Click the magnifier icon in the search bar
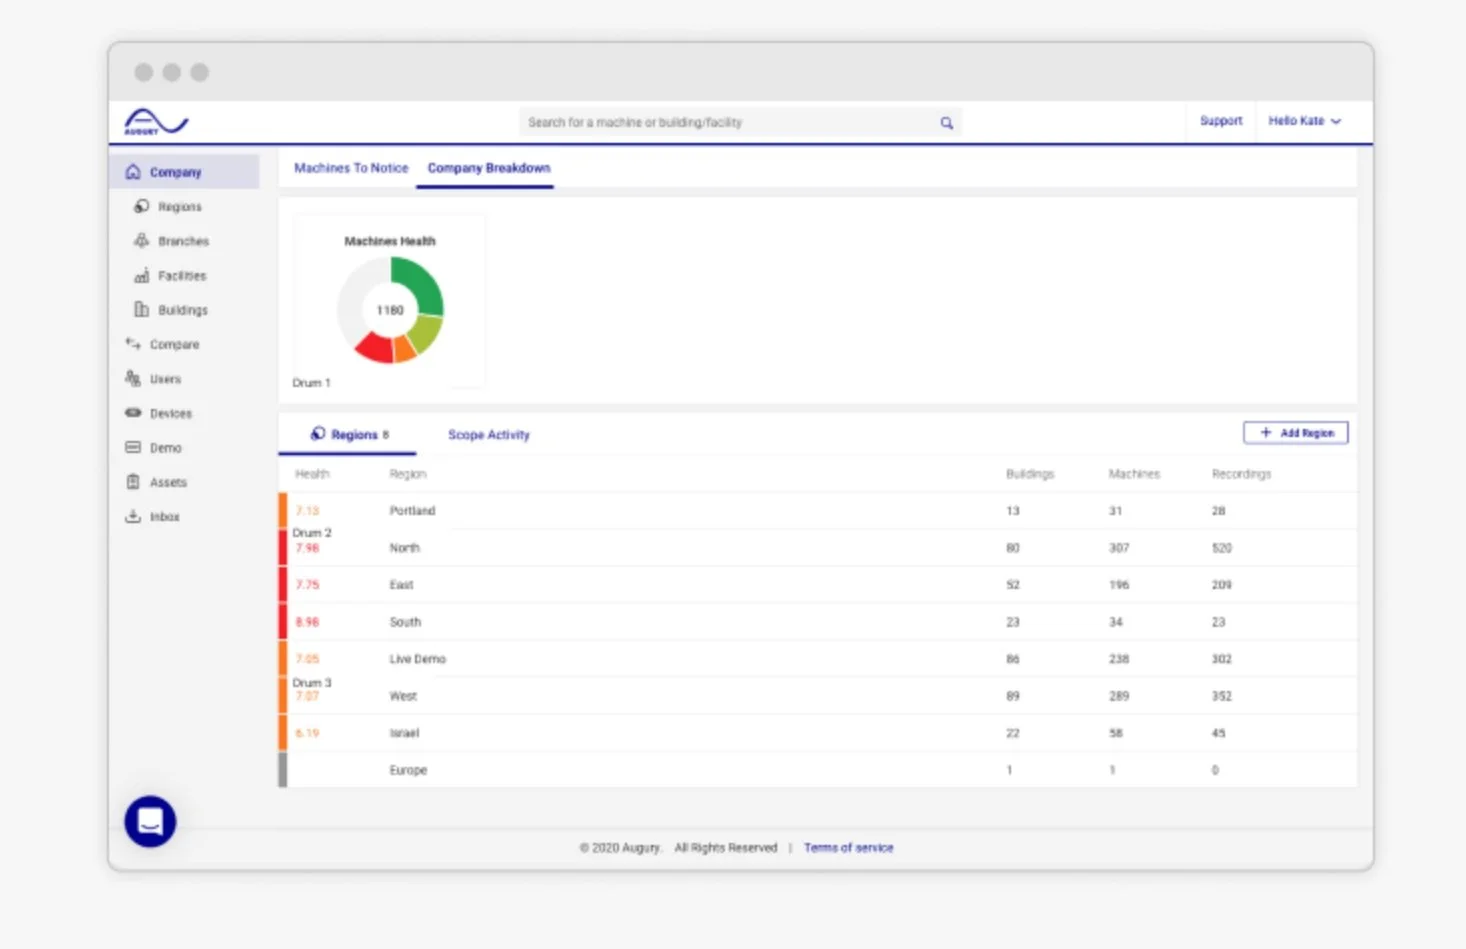This screenshot has width=1466, height=949. tap(946, 123)
